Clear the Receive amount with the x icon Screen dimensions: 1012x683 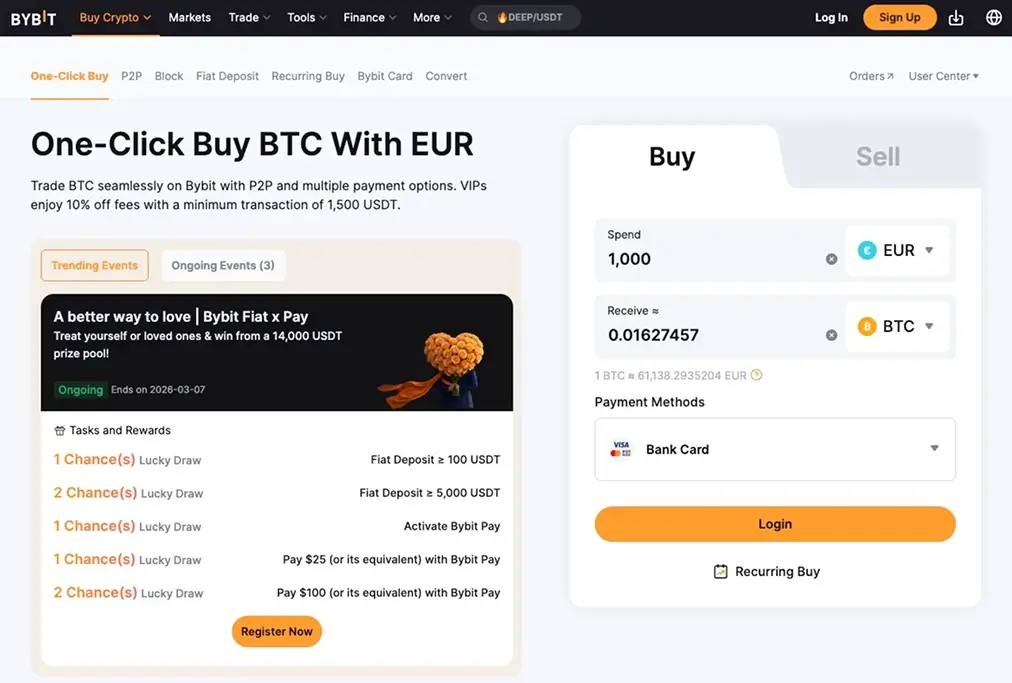coord(831,335)
